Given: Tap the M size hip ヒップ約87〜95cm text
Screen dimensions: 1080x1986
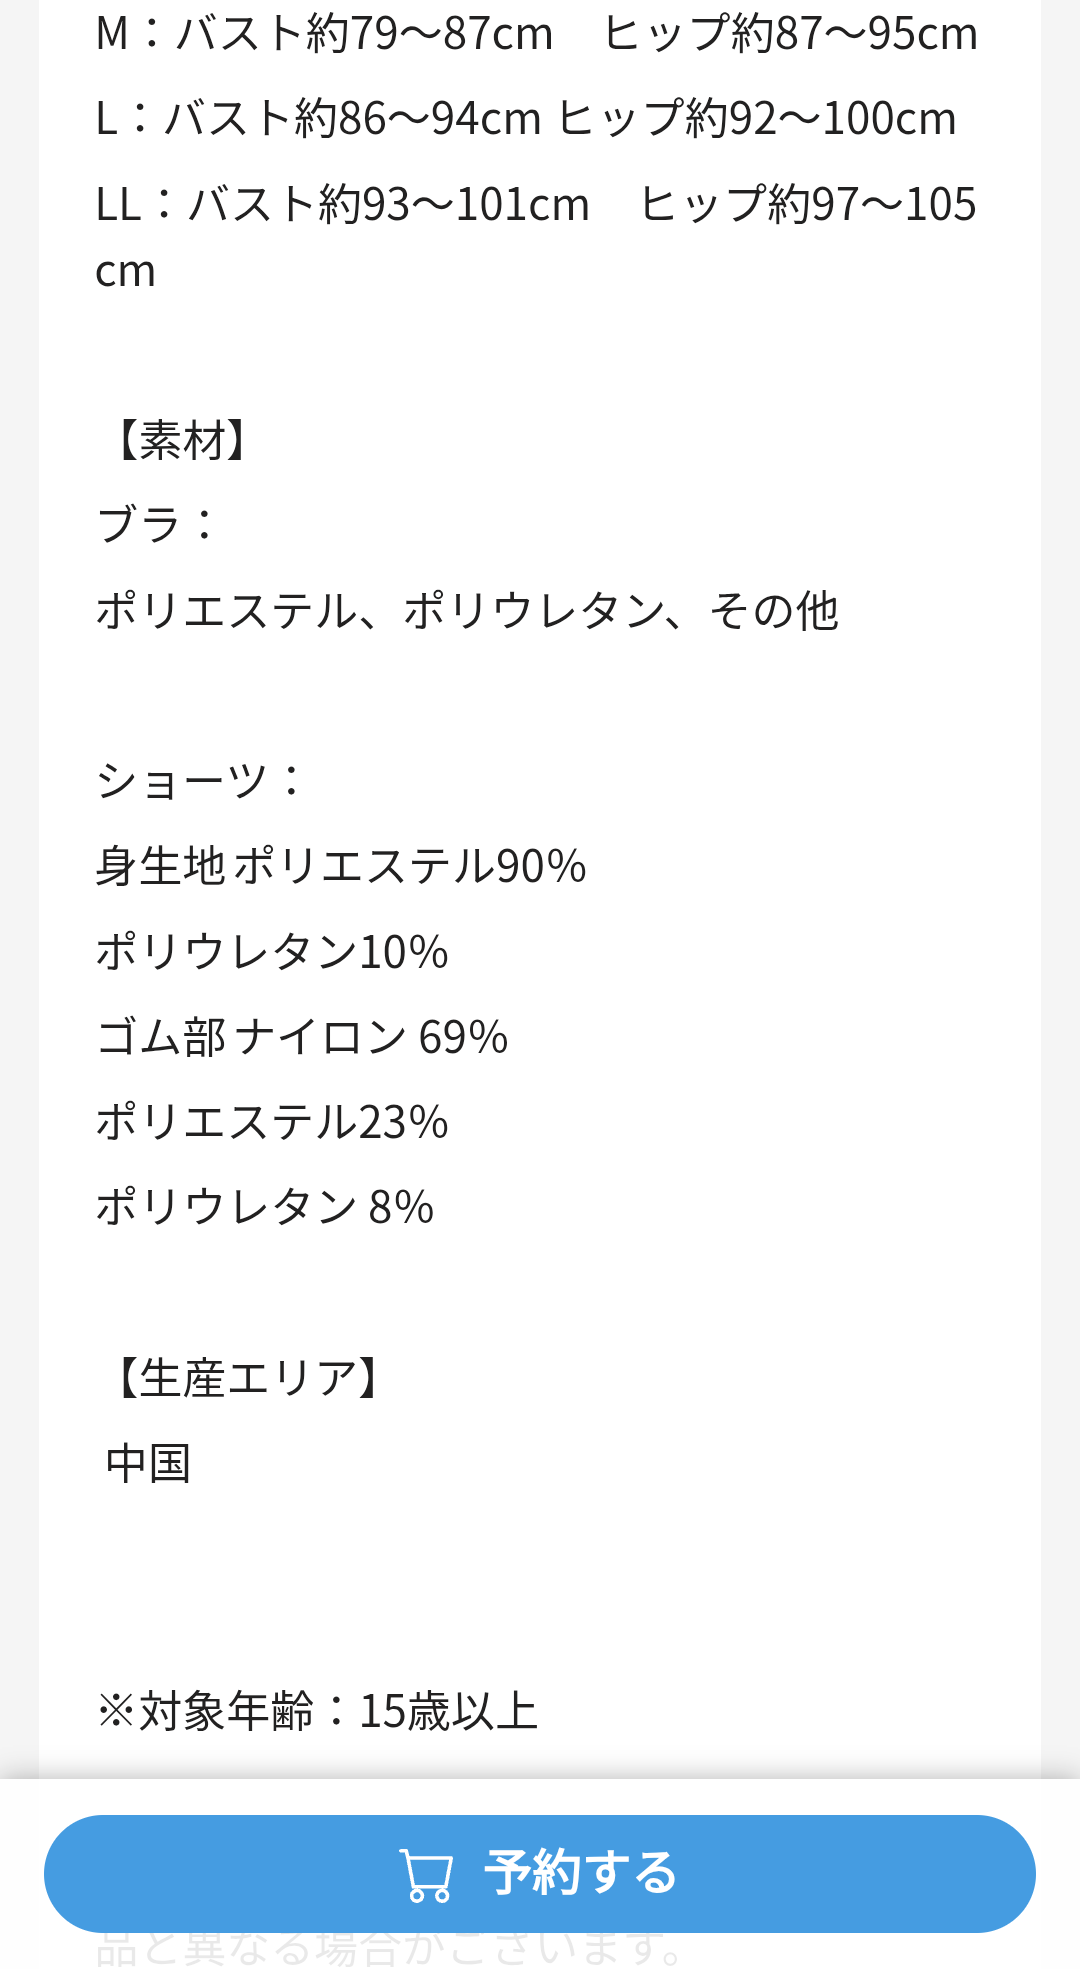Looking at the screenshot, I should tap(790, 34).
